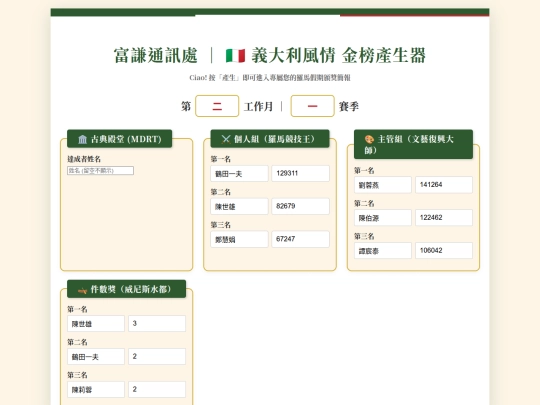Edit individual second place score 82679
The image size is (540, 405).
[301, 206]
